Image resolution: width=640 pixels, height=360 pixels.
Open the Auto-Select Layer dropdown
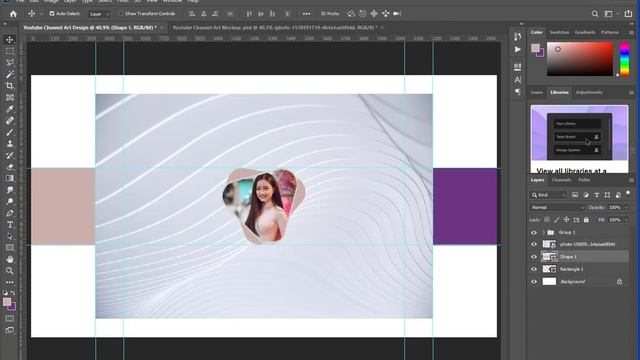pos(100,14)
